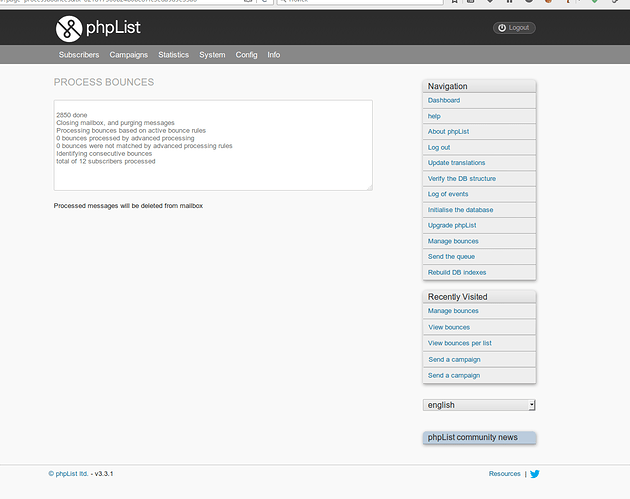Open the Statistics menu
This screenshot has width=630, height=499.
point(174,55)
